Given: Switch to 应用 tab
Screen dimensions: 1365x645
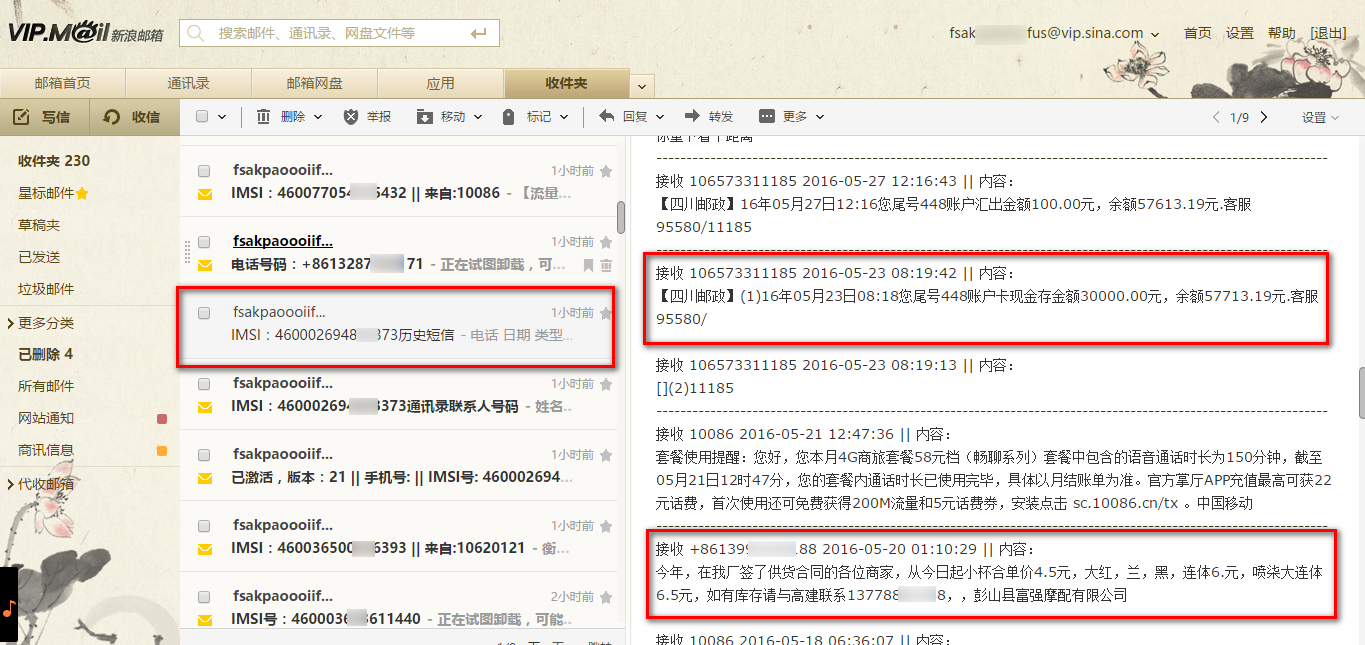Looking at the screenshot, I should 440,83.
